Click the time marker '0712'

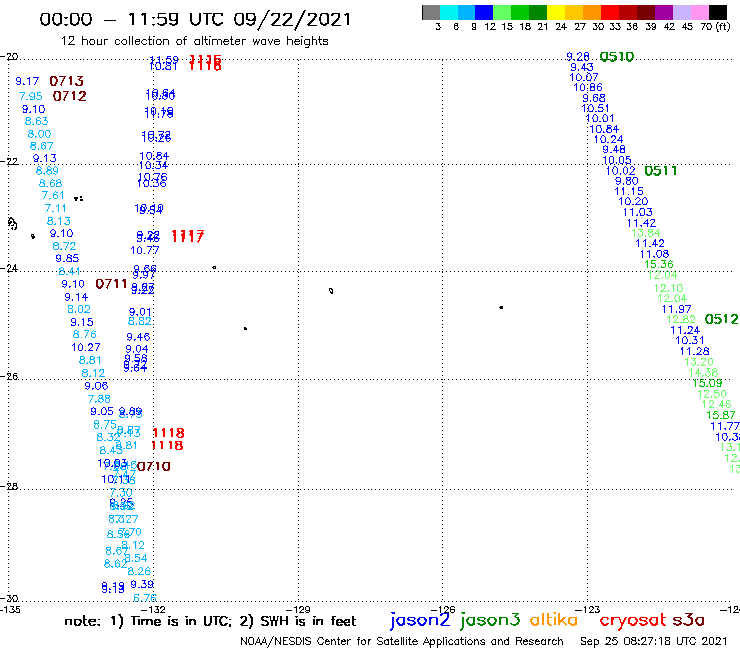[x=70, y=96]
